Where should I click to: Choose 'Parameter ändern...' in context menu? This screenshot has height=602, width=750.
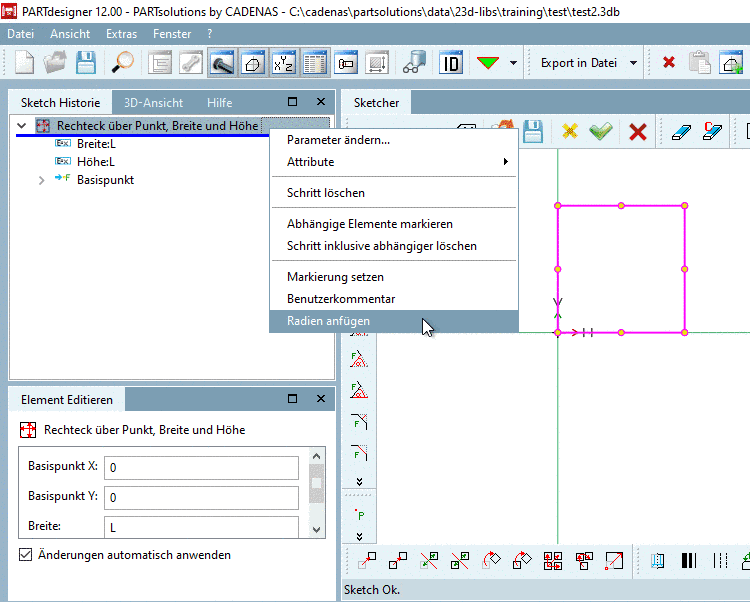pyautogui.click(x=338, y=139)
